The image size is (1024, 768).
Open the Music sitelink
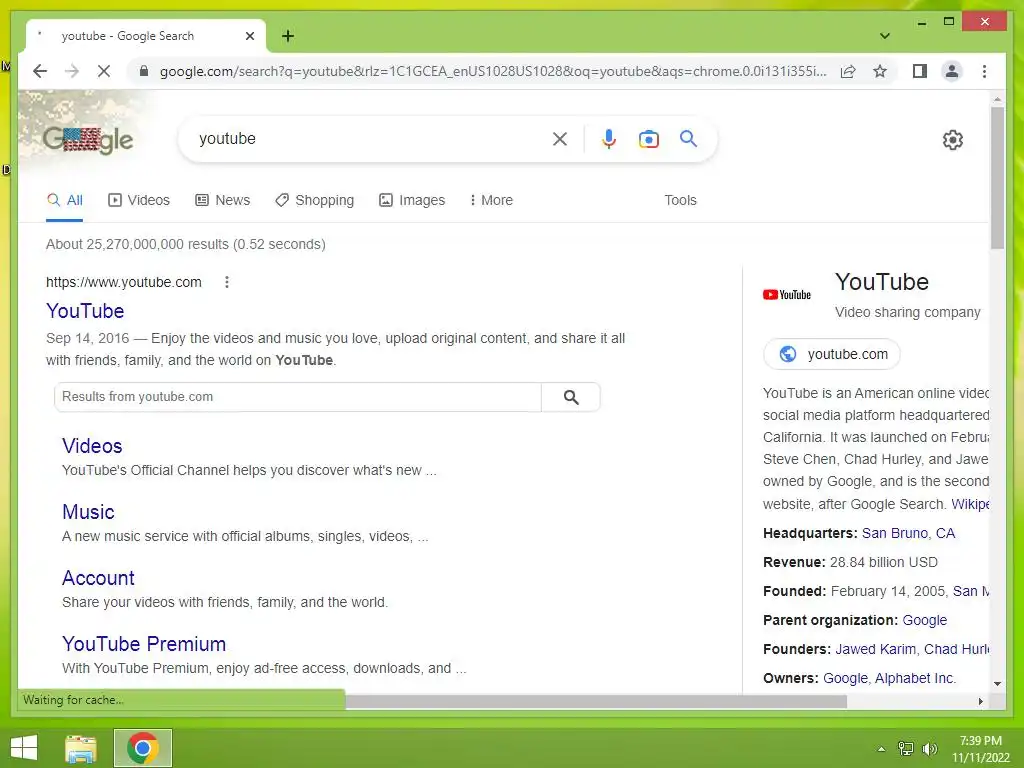[88, 511]
